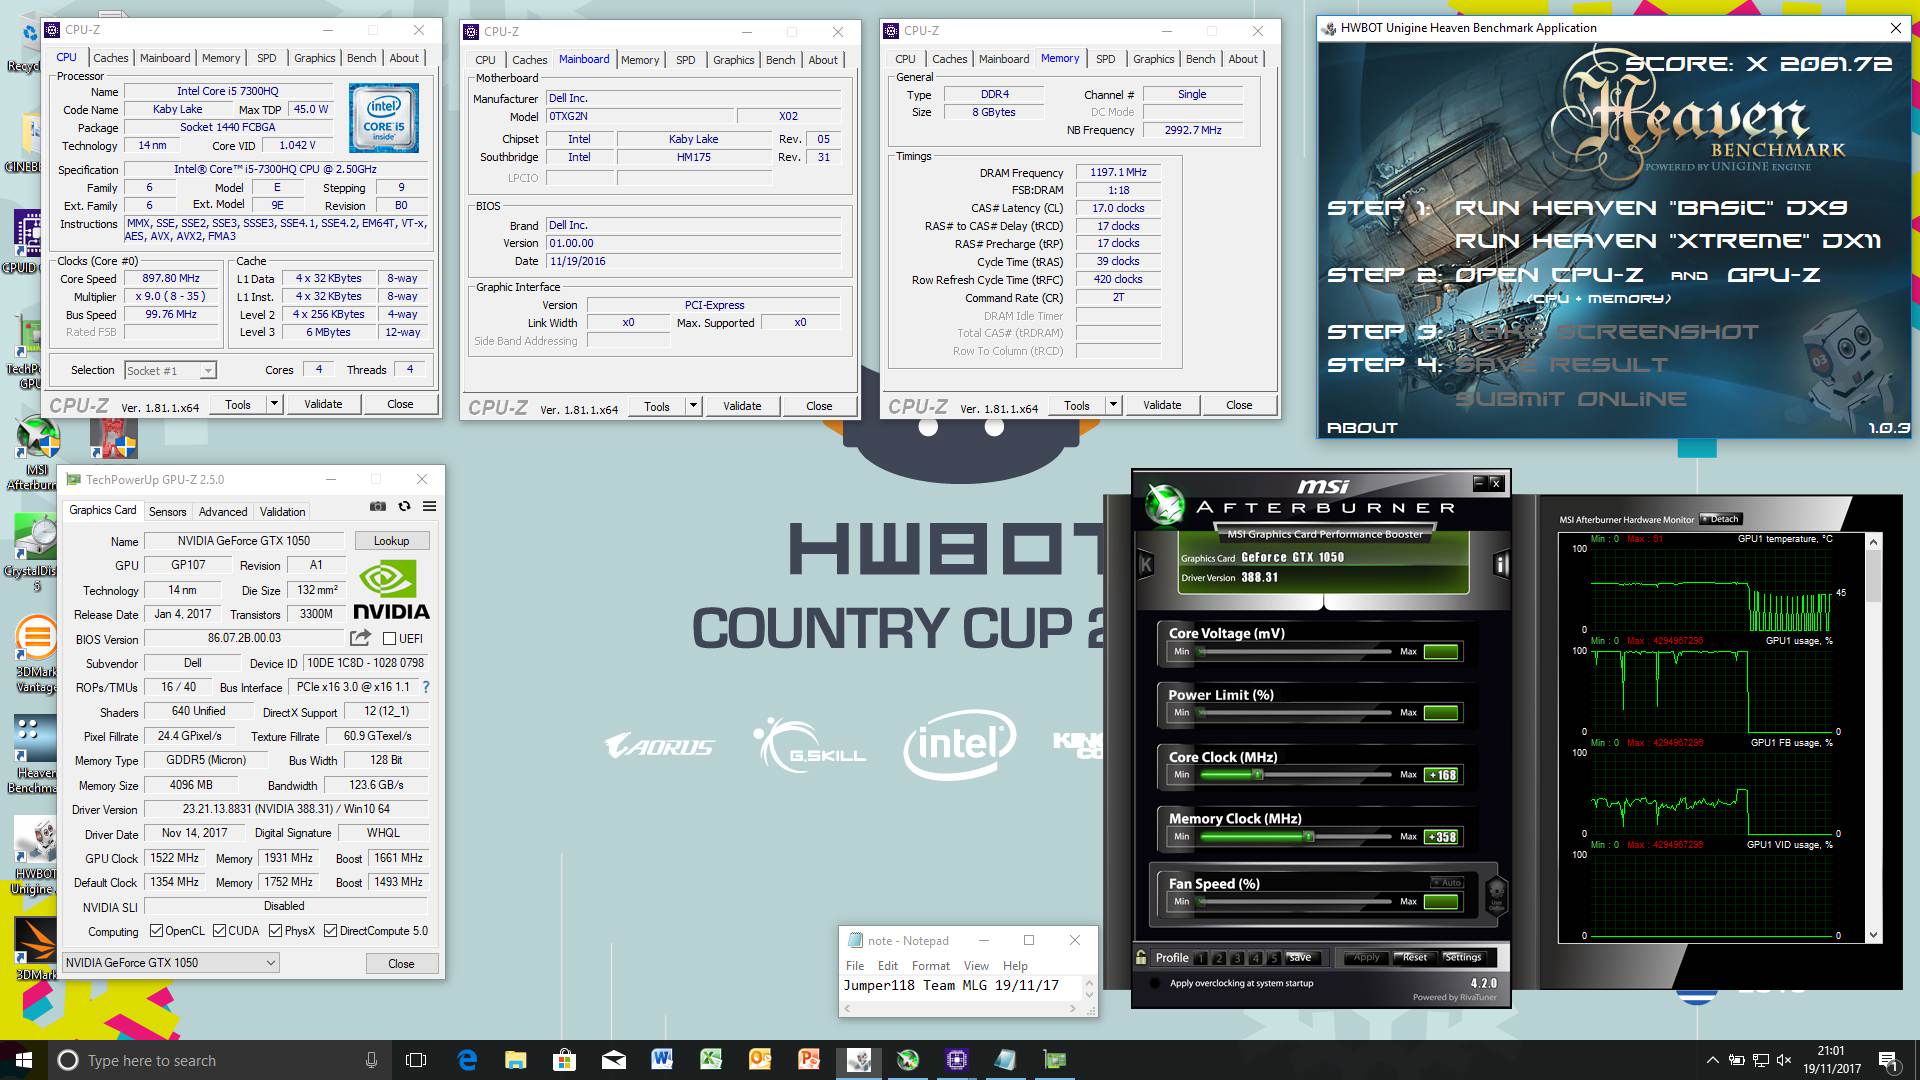Screen dimensions: 1920x1080
Task: Click the Type here to search box
Action: coord(220,1060)
